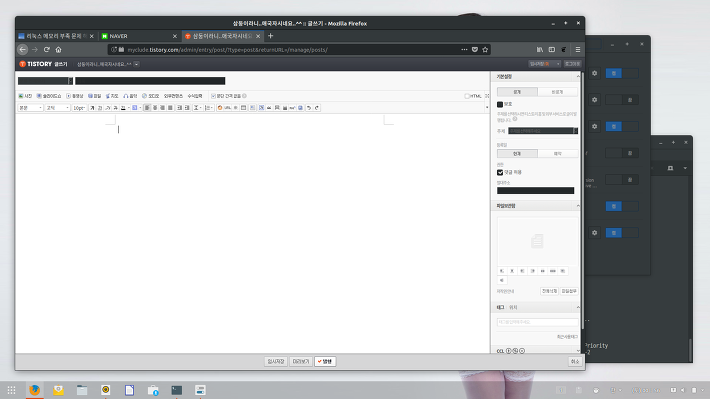Bookmark this page with the star icon

coord(485,49)
